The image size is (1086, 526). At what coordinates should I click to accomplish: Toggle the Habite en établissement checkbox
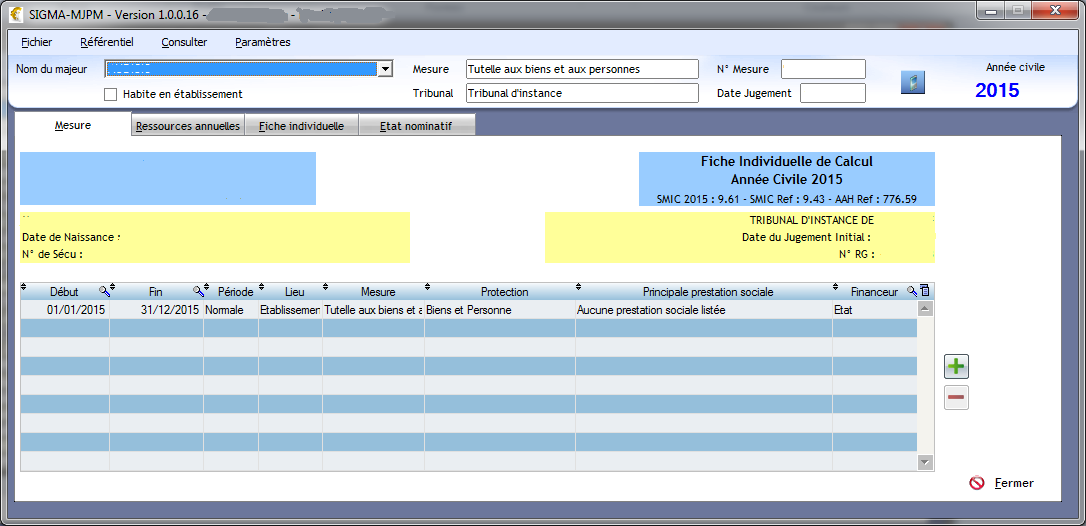[112, 94]
